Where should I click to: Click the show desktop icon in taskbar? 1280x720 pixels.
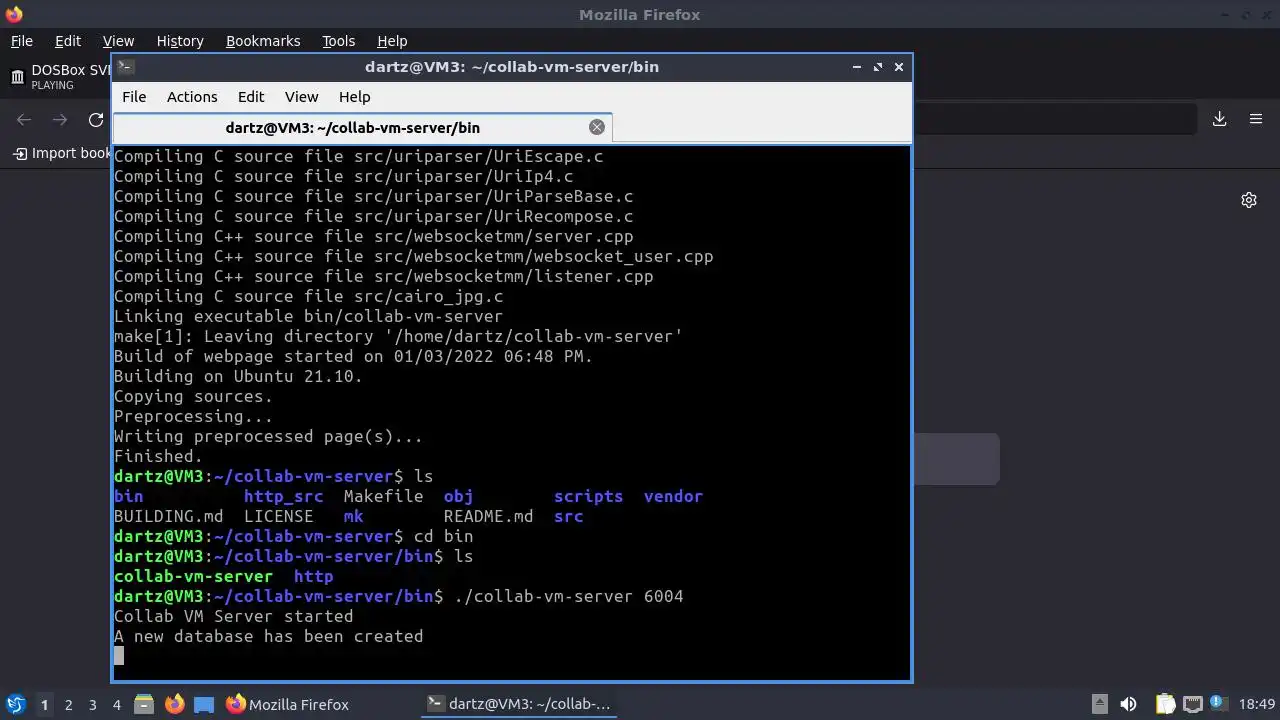(204, 704)
